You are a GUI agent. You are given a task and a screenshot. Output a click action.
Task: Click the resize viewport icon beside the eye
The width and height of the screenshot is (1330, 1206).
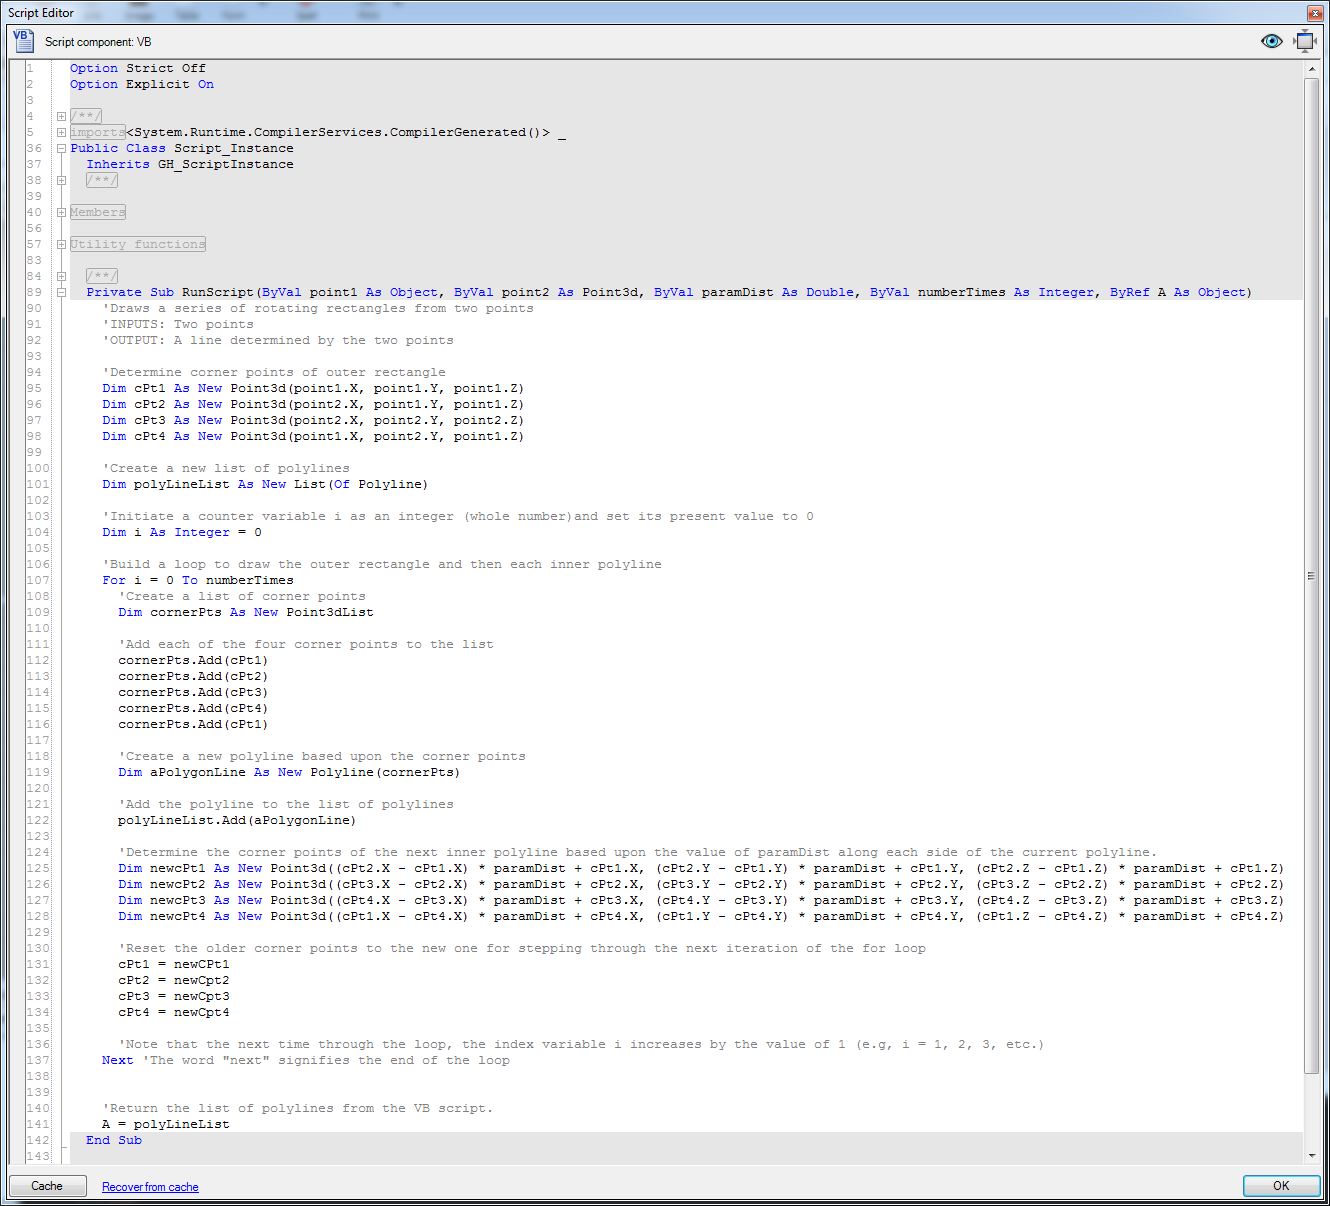pos(1303,41)
